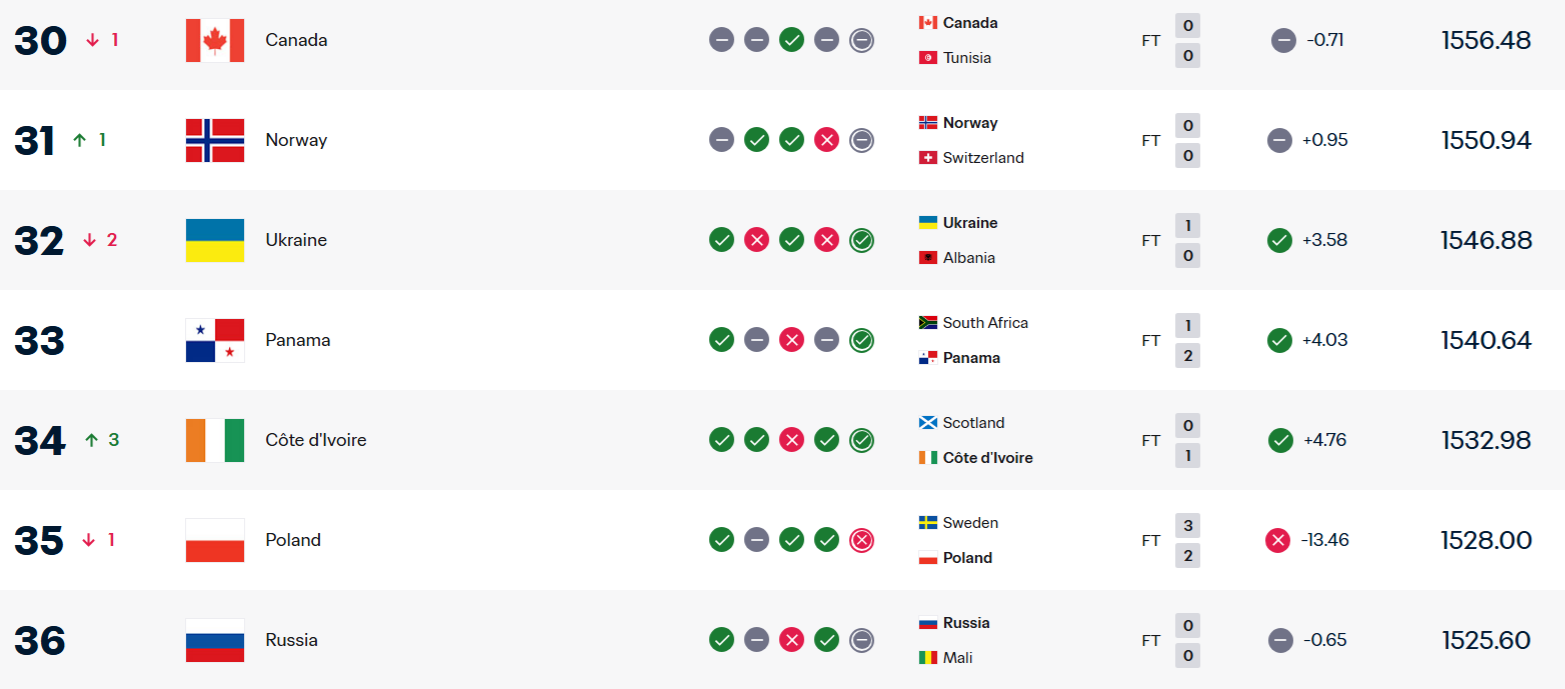
Task: Click Poland's large flag icon
Action: coord(215,540)
